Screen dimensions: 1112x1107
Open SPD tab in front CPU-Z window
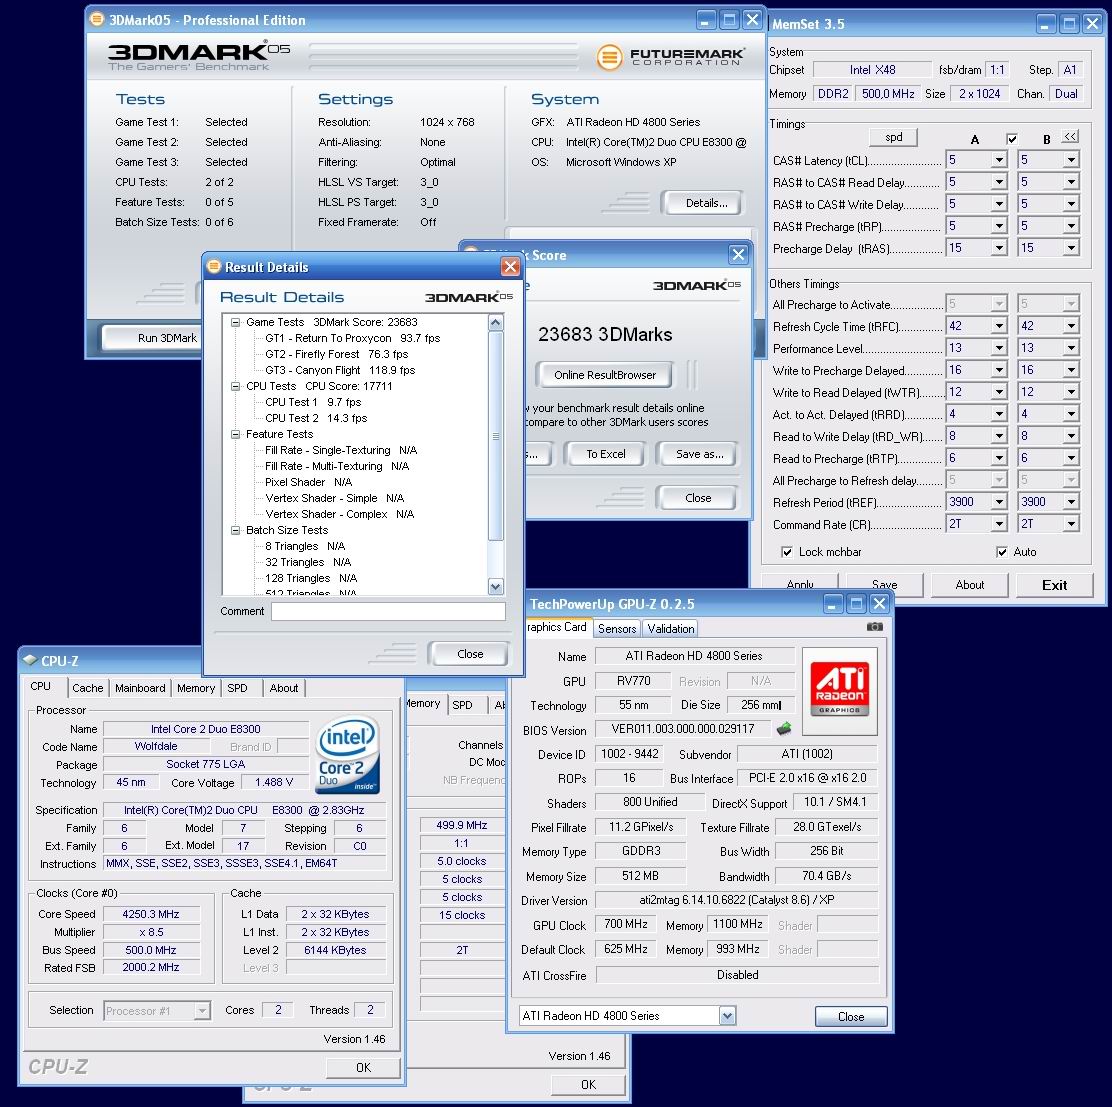tap(238, 688)
